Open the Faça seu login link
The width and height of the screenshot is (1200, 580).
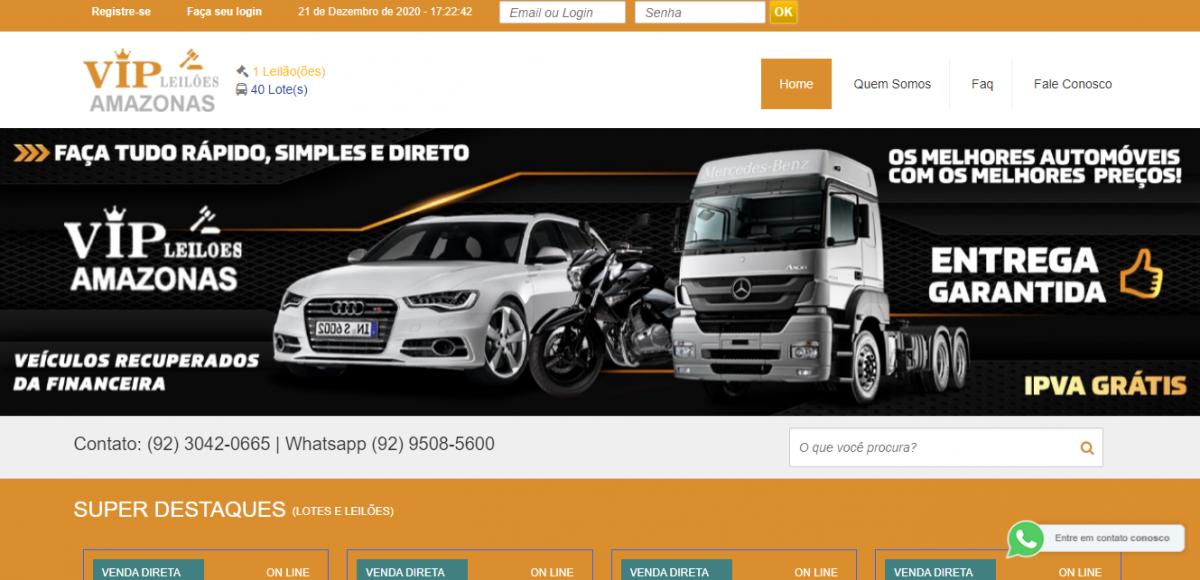(224, 12)
